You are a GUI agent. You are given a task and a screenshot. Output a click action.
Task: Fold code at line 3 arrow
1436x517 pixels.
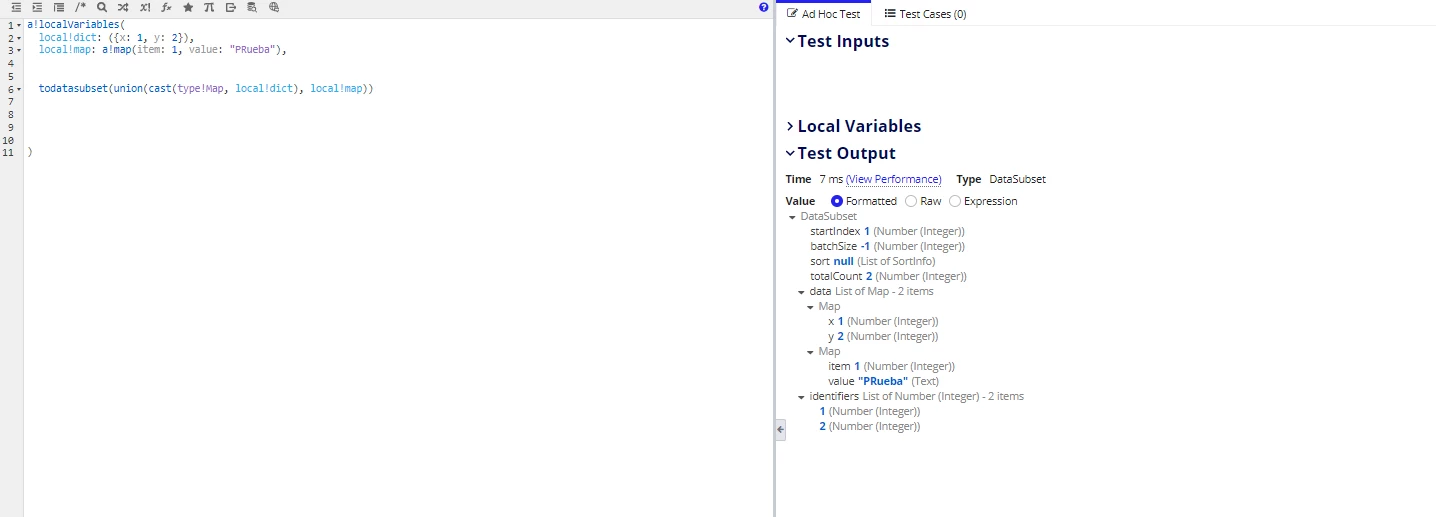tap(19, 50)
